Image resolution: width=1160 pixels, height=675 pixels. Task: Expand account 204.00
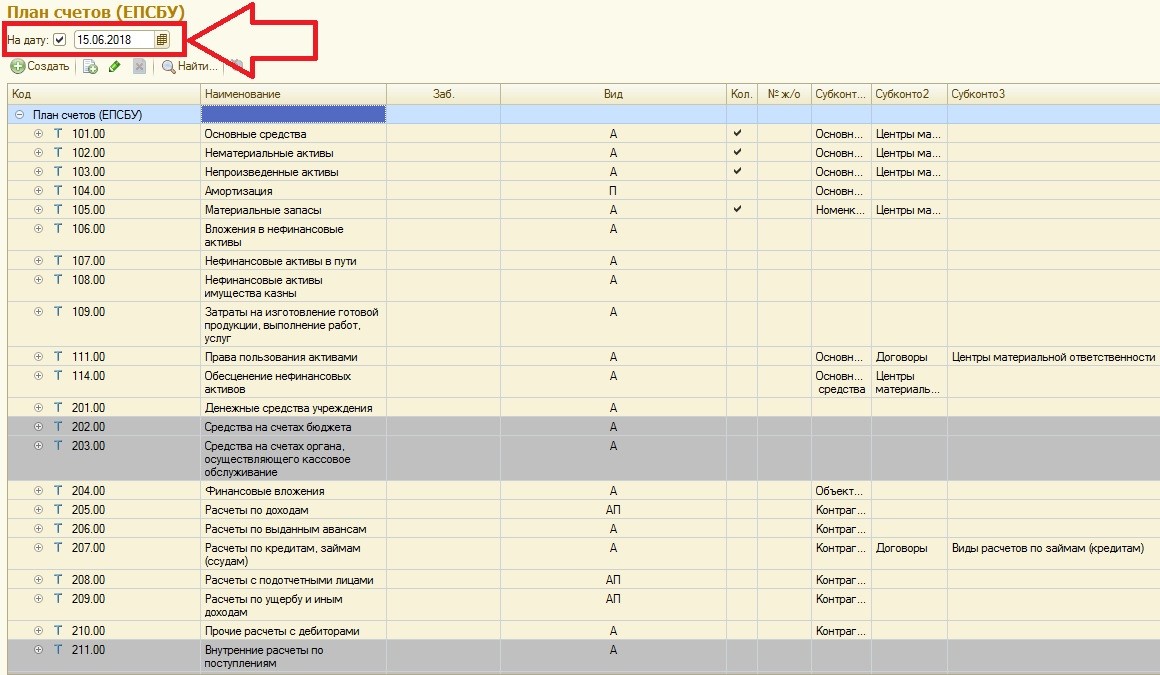pyautogui.click(x=38, y=491)
